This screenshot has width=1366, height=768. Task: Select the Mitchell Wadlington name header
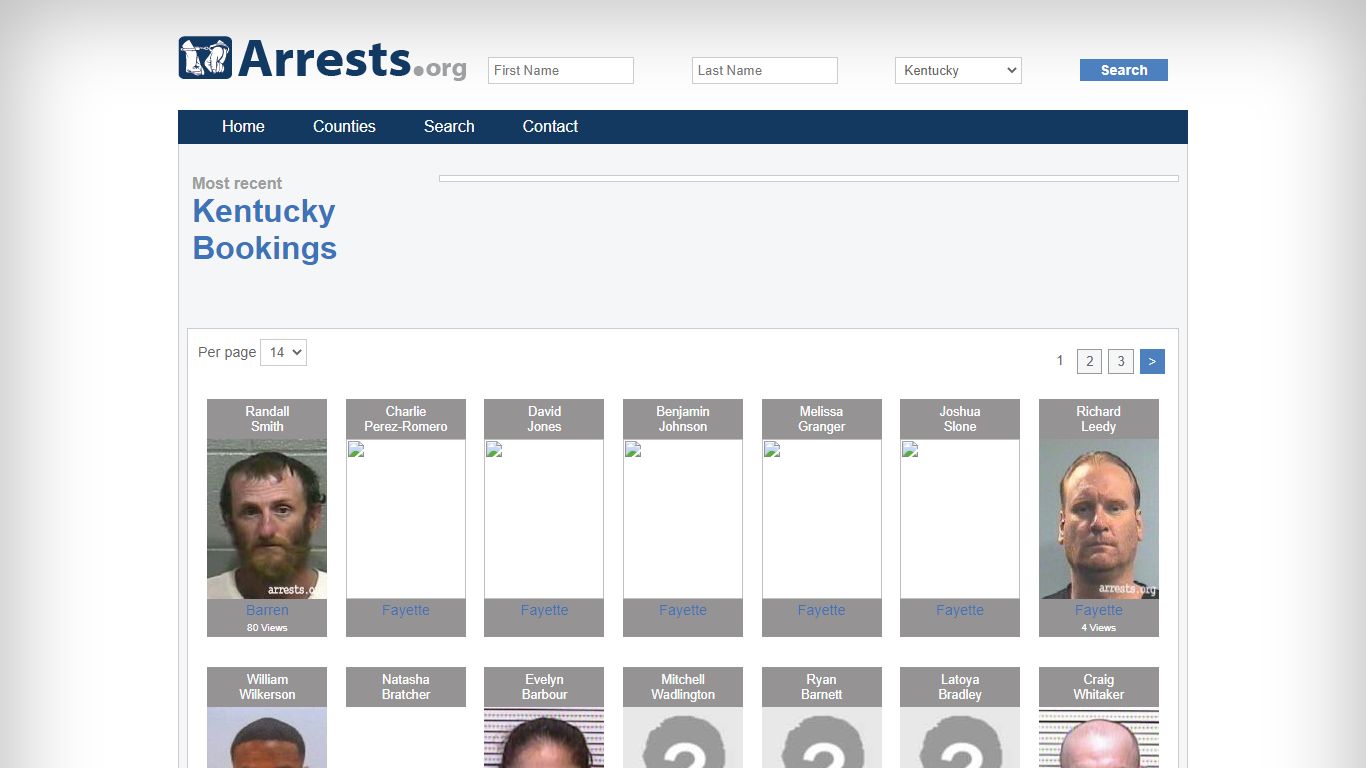pyautogui.click(x=683, y=687)
